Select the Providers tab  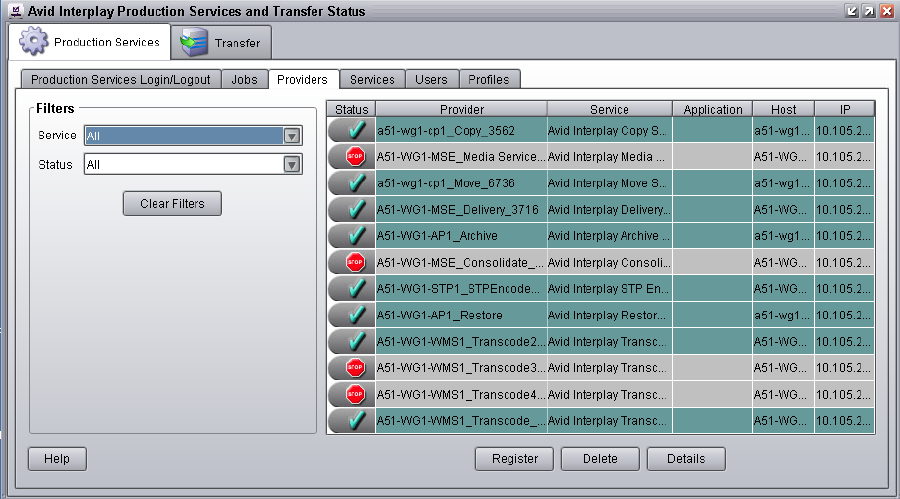(302, 79)
